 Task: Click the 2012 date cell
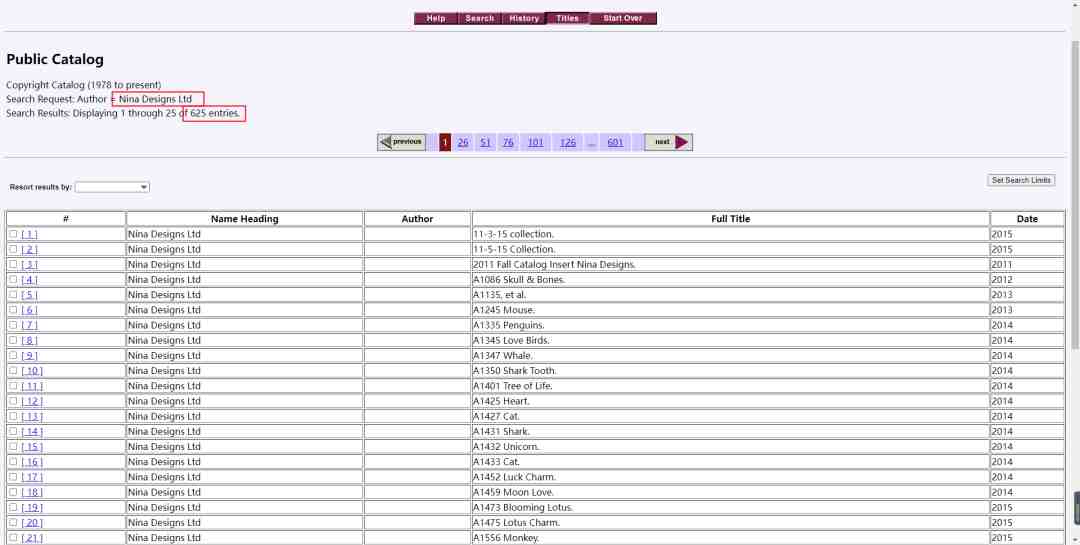point(1028,280)
